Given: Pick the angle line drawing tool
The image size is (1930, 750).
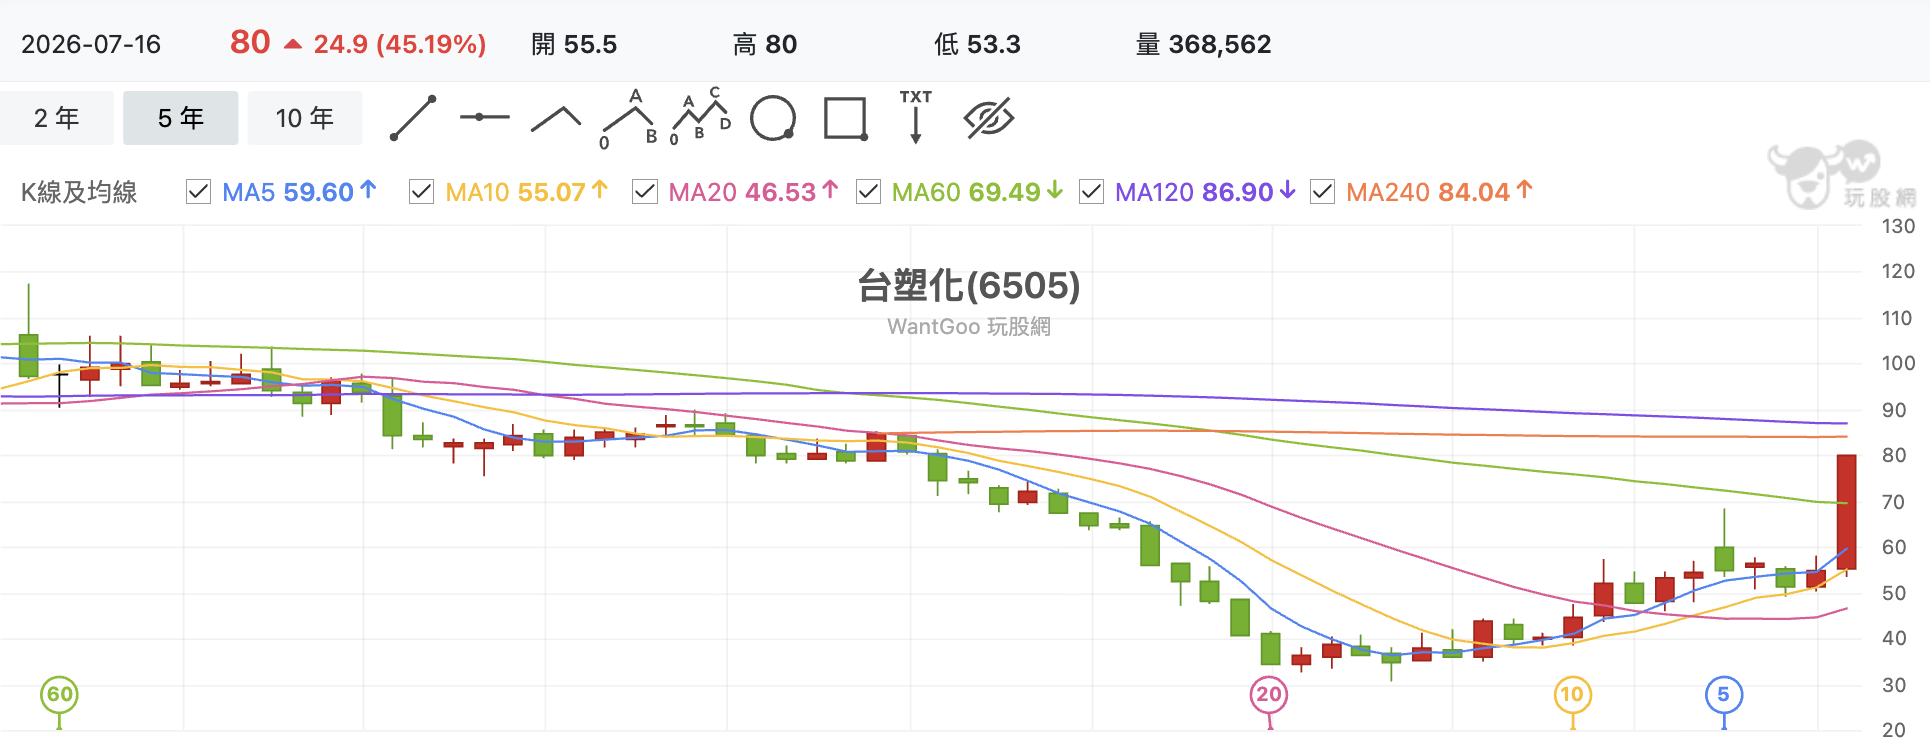Looking at the screenshot, I should (556, 119).
